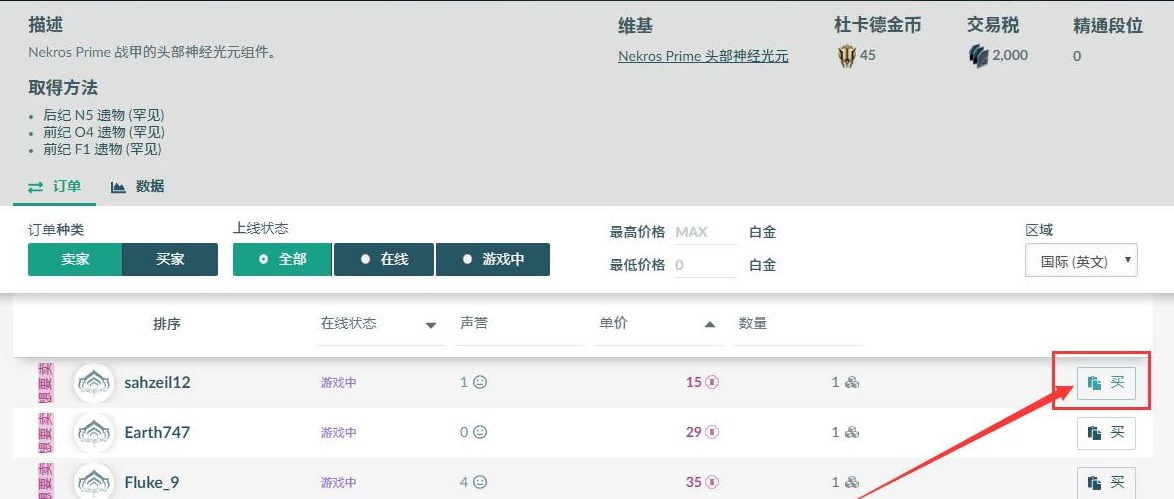Screen dimensions: 1174x499
Task: Click Earth747's Warframe avatar icon
Action: [94, 432]
